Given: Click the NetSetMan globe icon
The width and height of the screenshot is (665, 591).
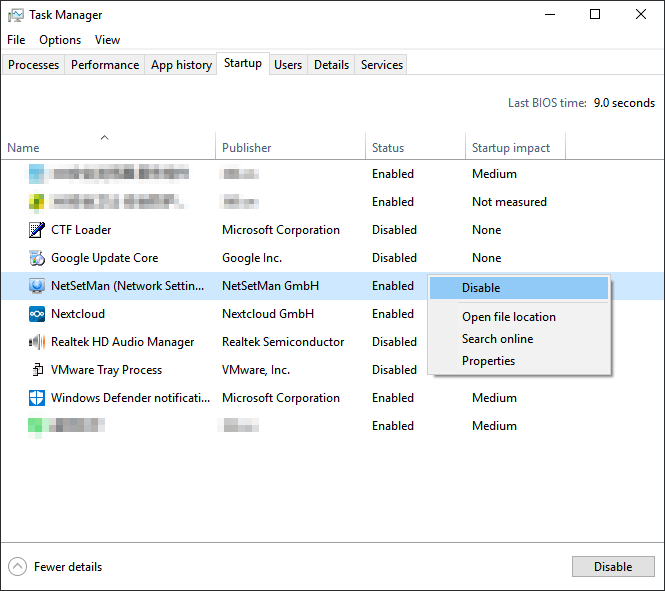Looking at the screenshot, I should click(36, 286).
